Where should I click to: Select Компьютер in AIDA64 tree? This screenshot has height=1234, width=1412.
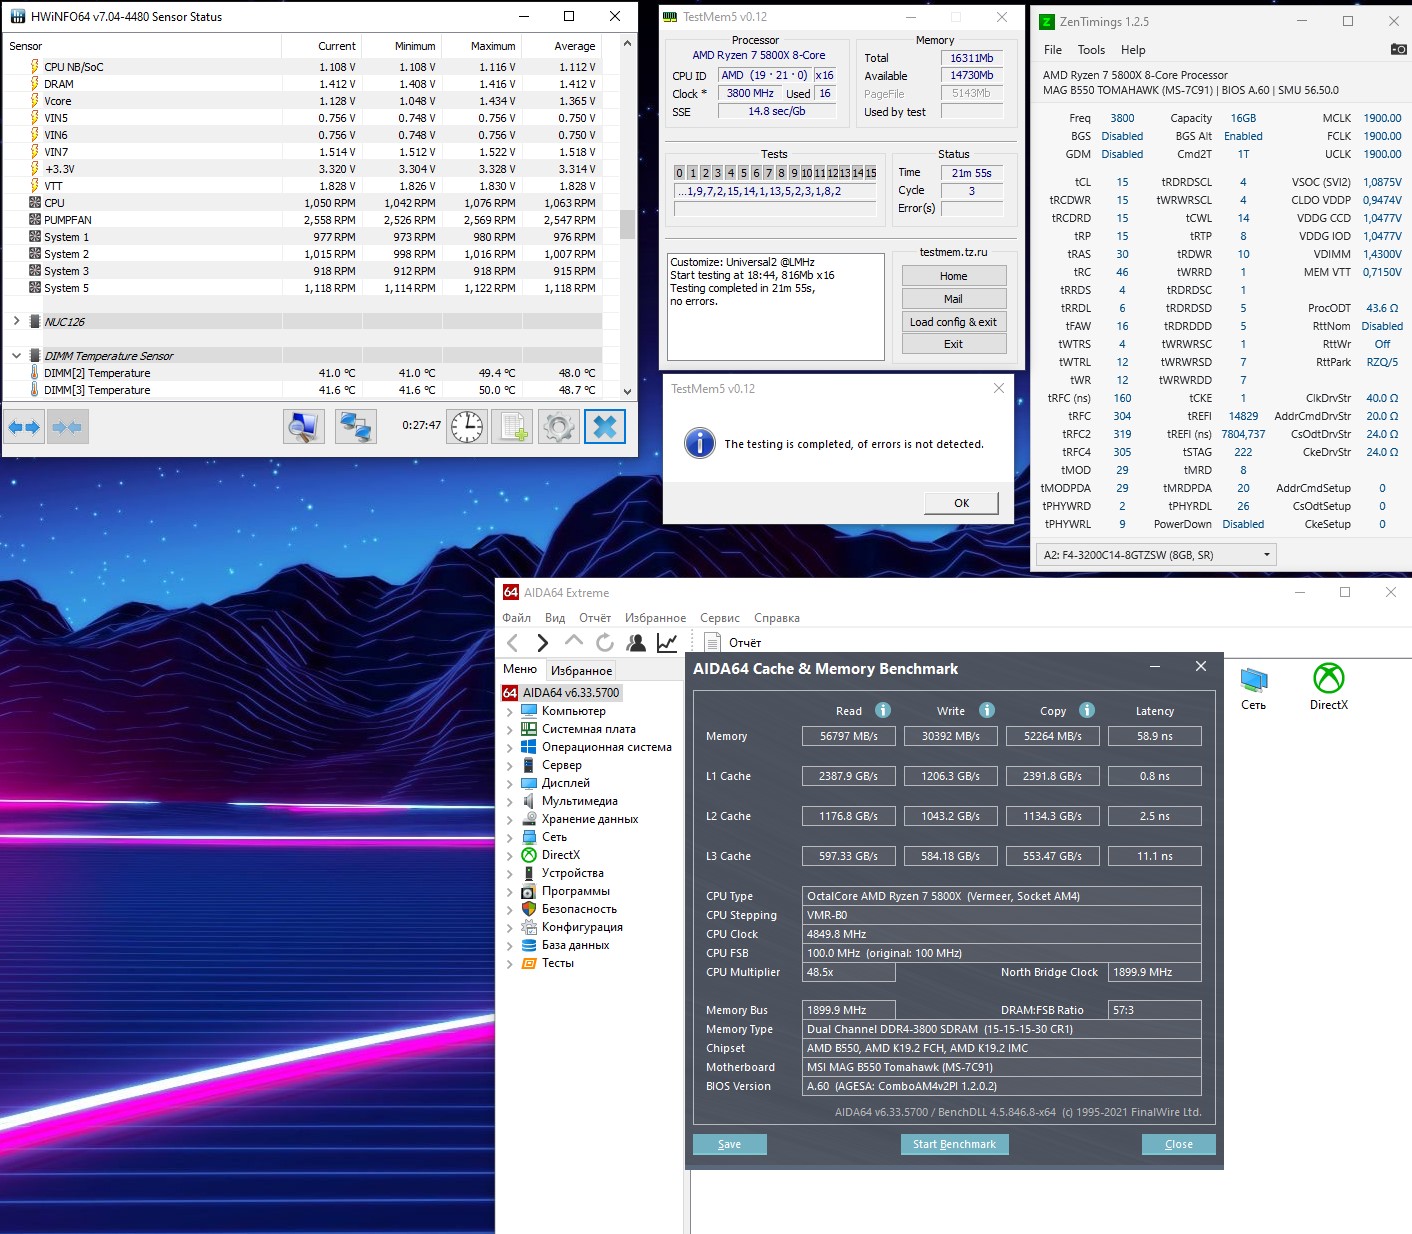573,711
